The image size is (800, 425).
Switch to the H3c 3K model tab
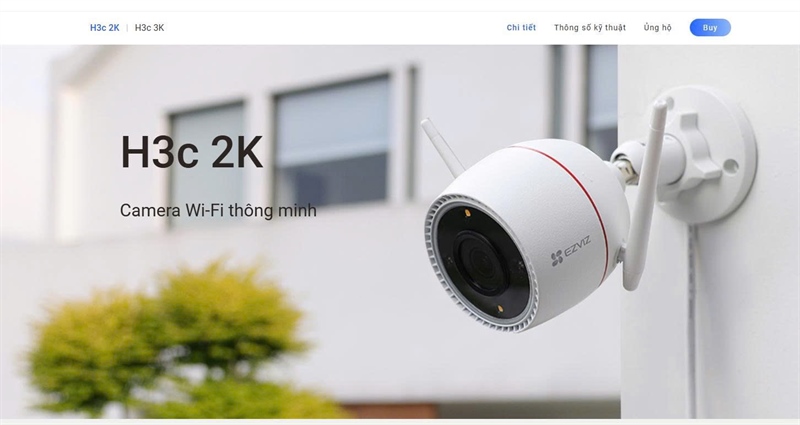point(149,28)
